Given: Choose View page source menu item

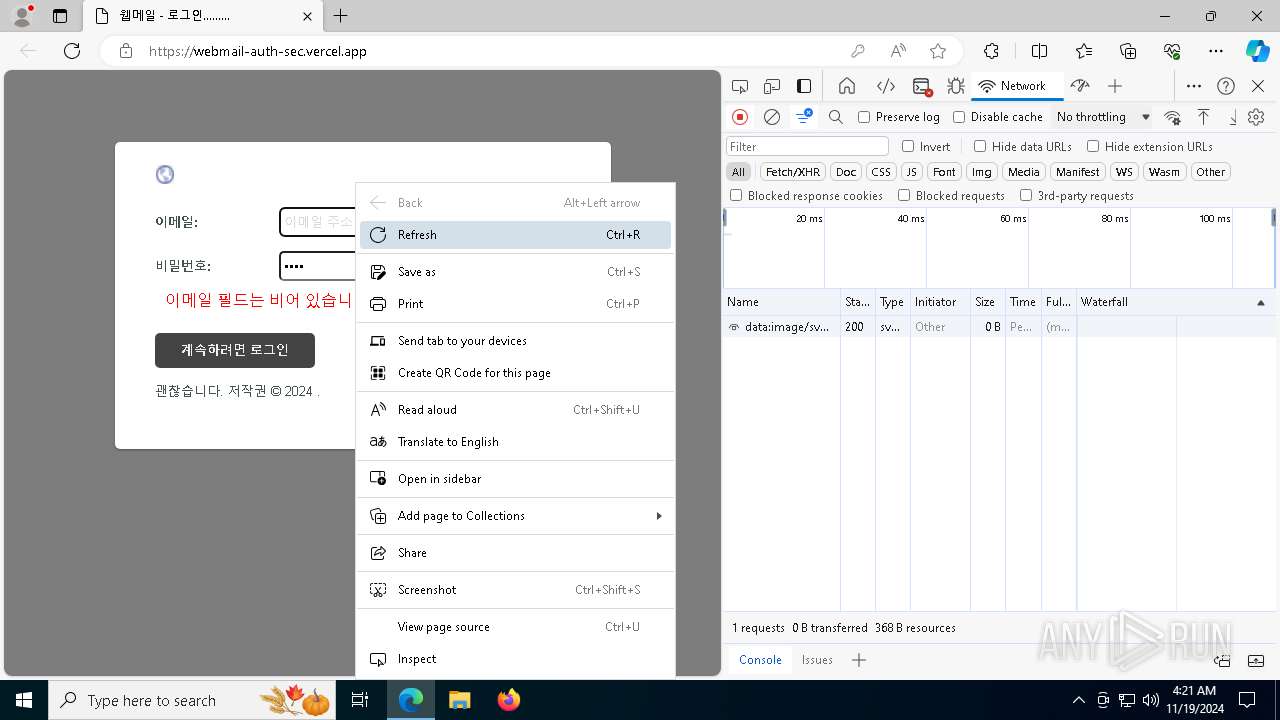Looking at the screenshot, I should coord(515,627).
